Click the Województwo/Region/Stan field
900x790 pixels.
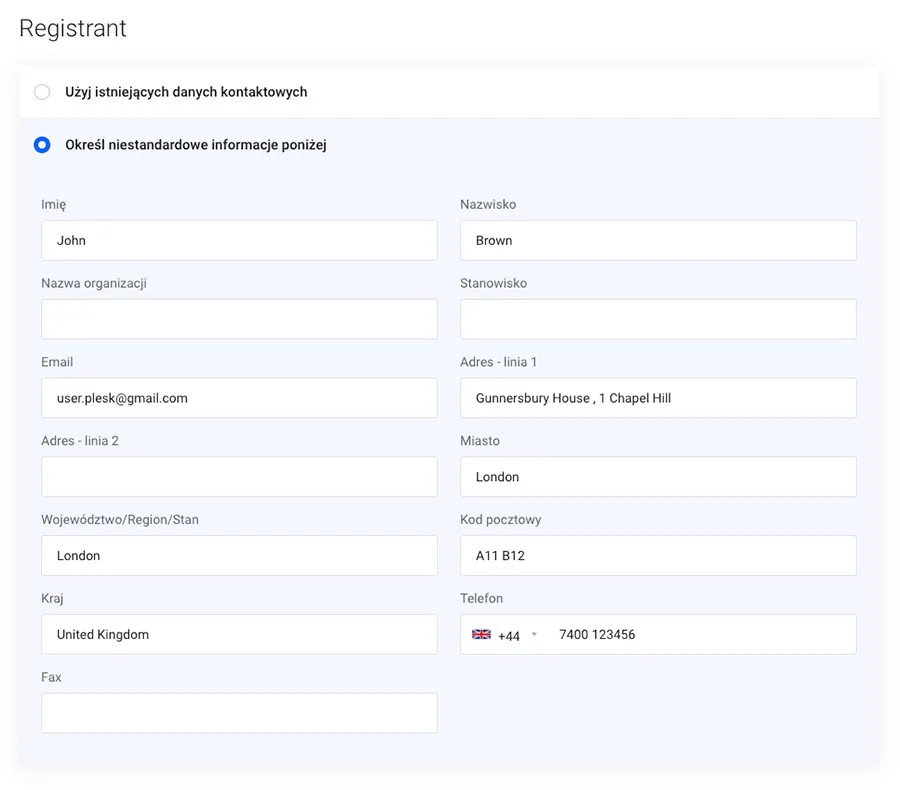[239, 555]
